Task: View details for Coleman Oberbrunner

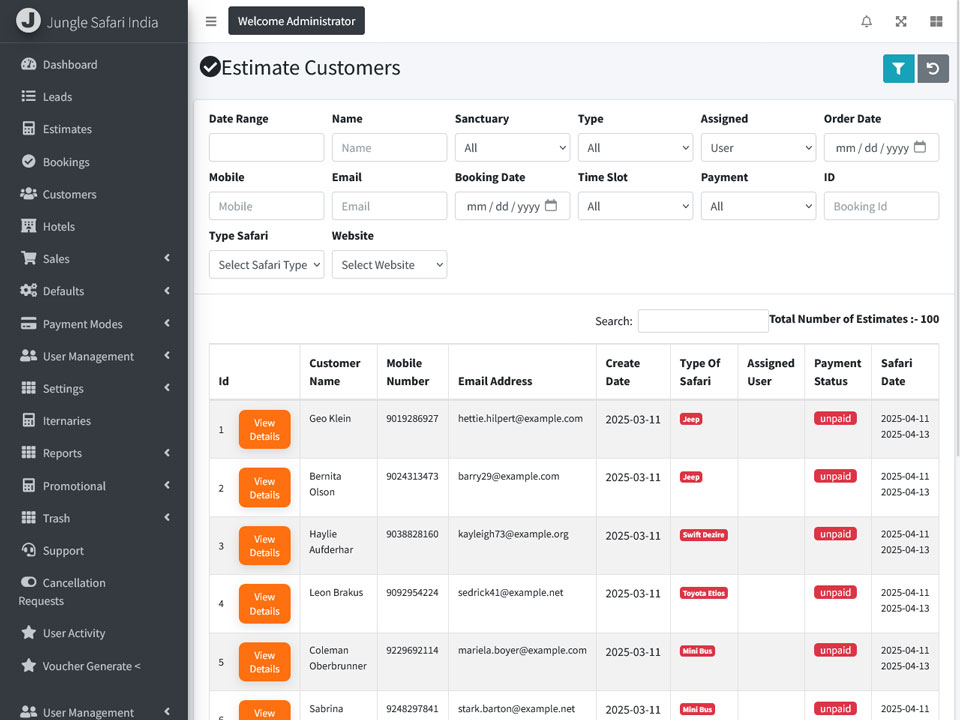Action: pos(264,662)
